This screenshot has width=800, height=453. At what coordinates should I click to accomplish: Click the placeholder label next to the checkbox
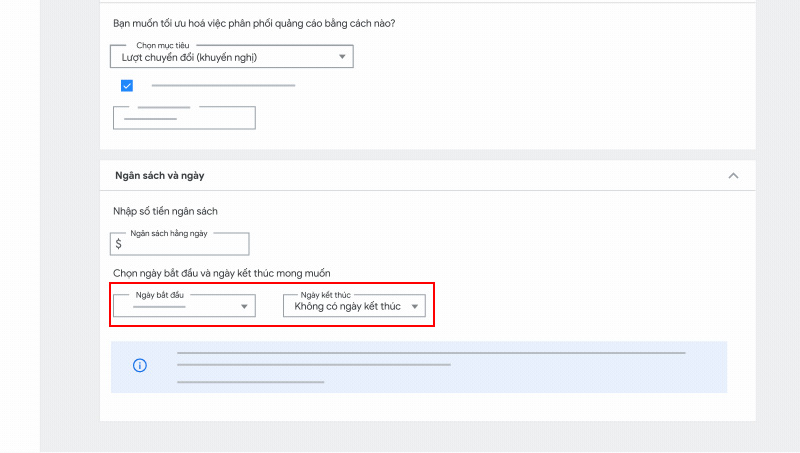[223, 86]
